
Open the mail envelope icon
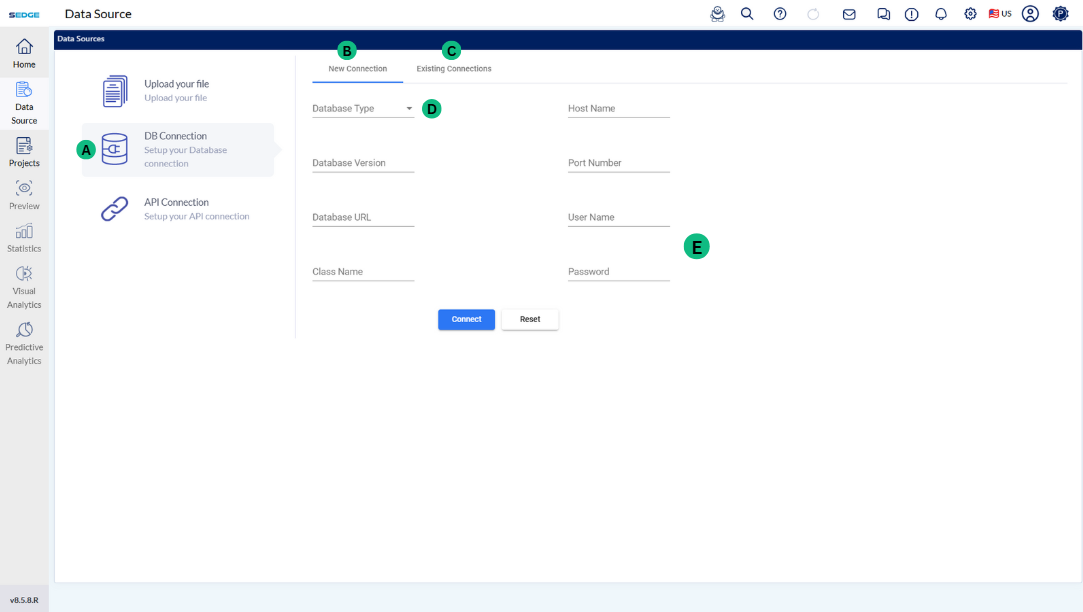pyautogui.click(x=849, y=14)
